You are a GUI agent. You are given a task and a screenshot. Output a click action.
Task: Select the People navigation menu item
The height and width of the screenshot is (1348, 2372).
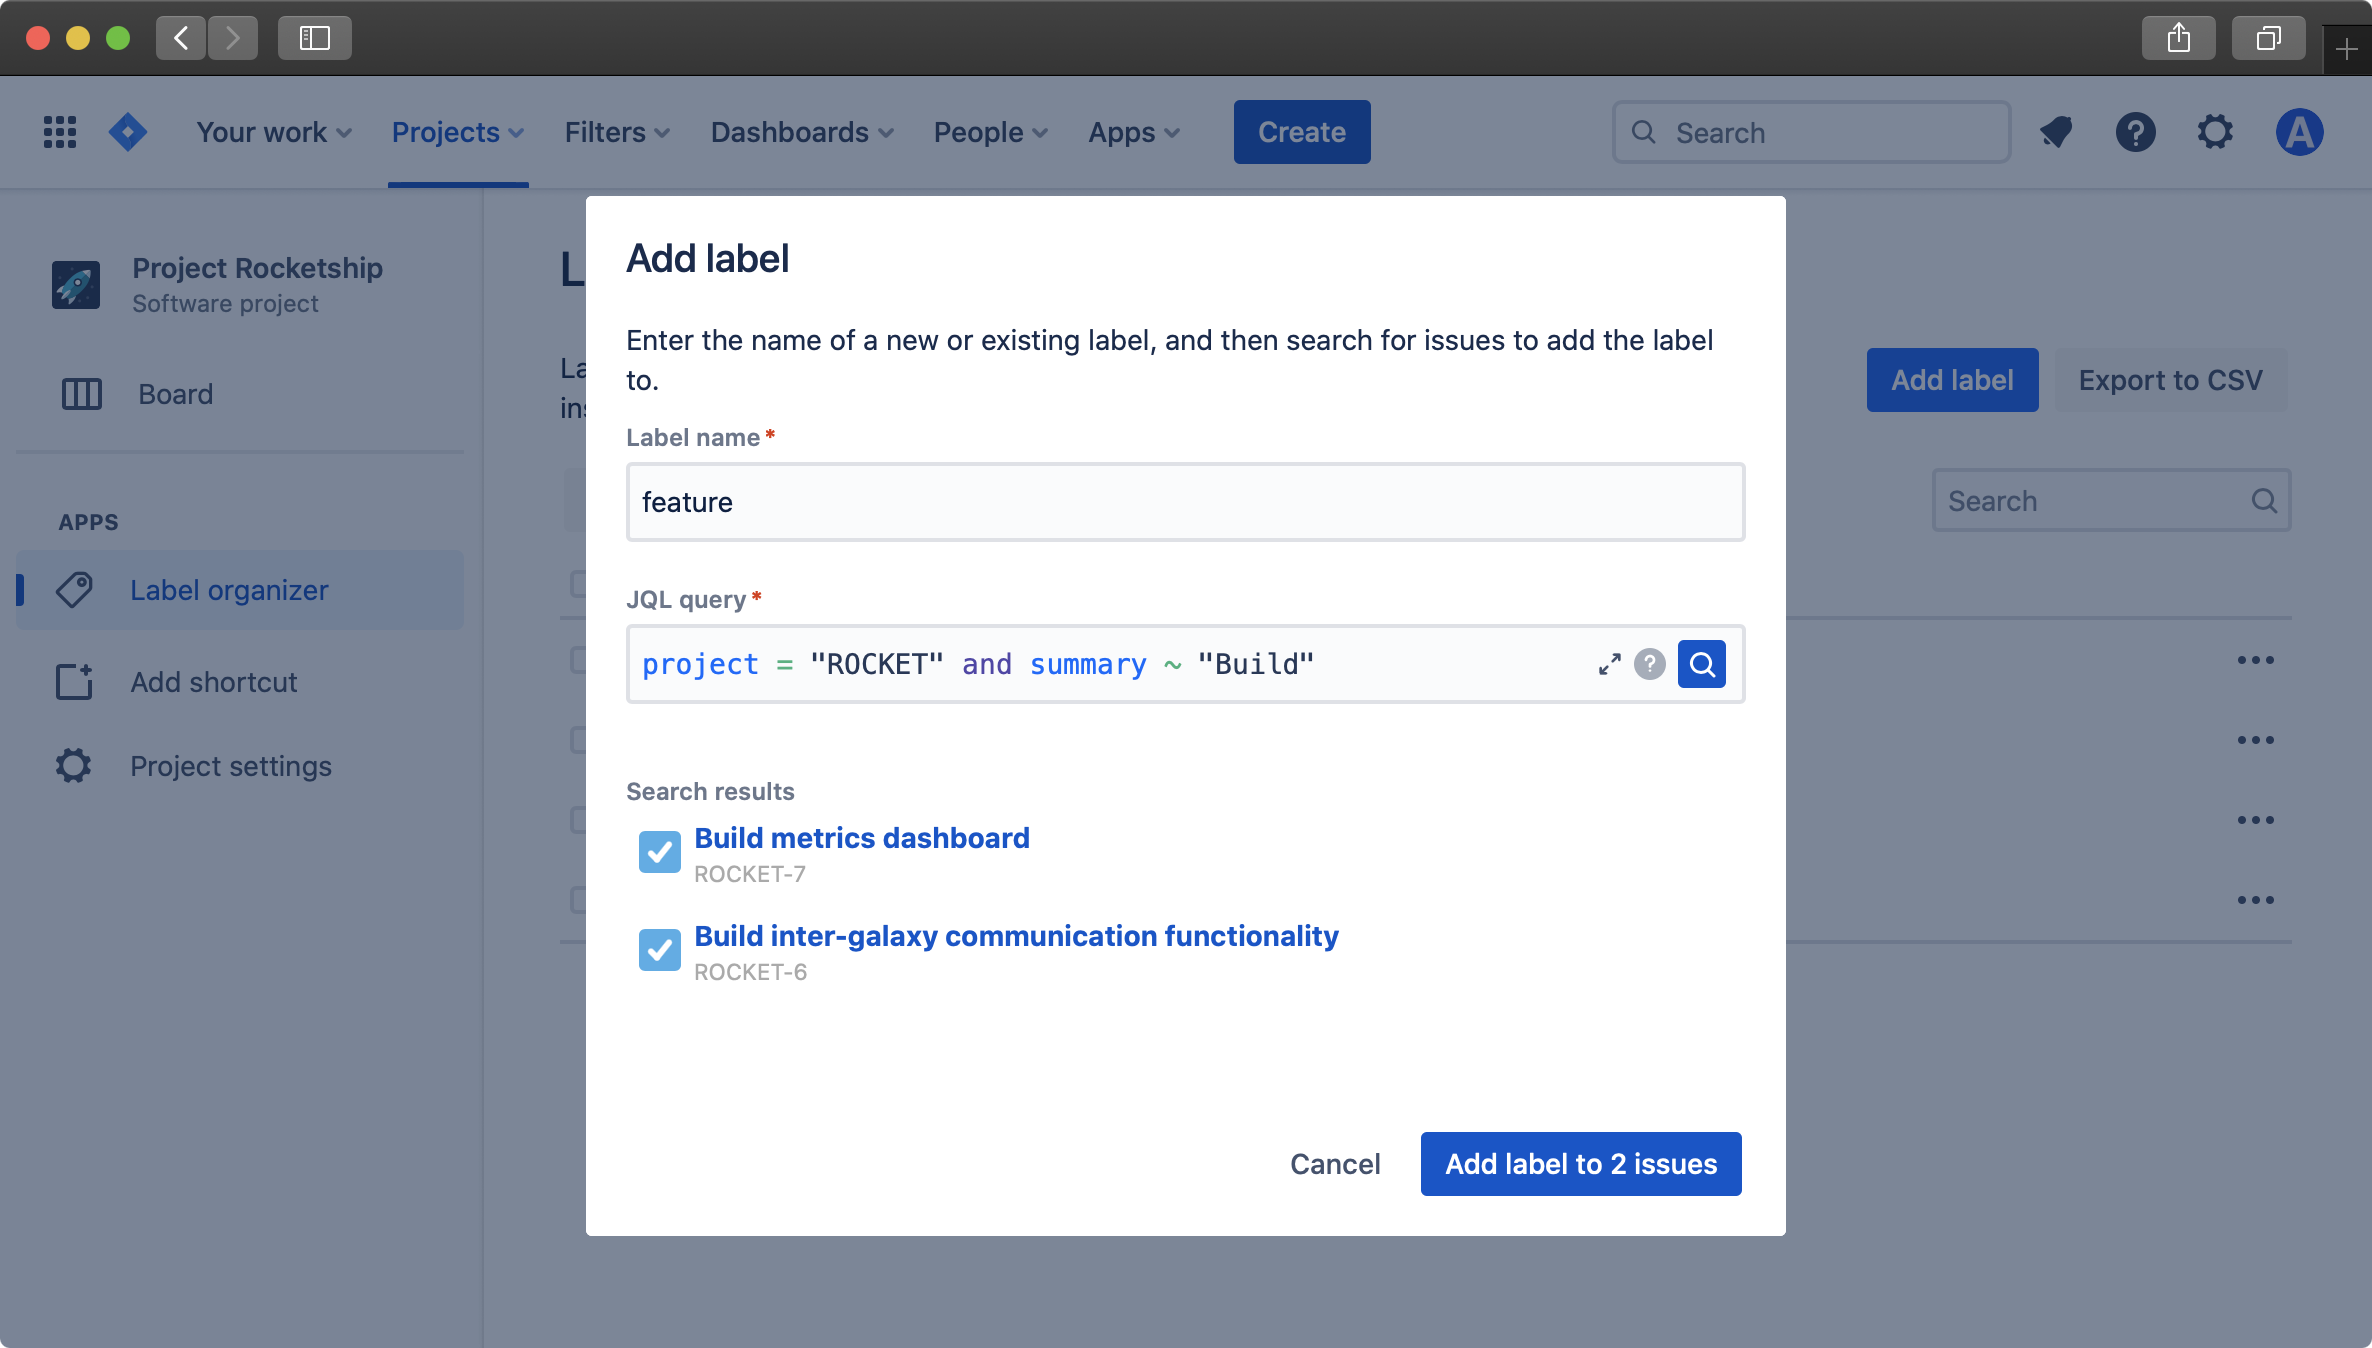989,132
